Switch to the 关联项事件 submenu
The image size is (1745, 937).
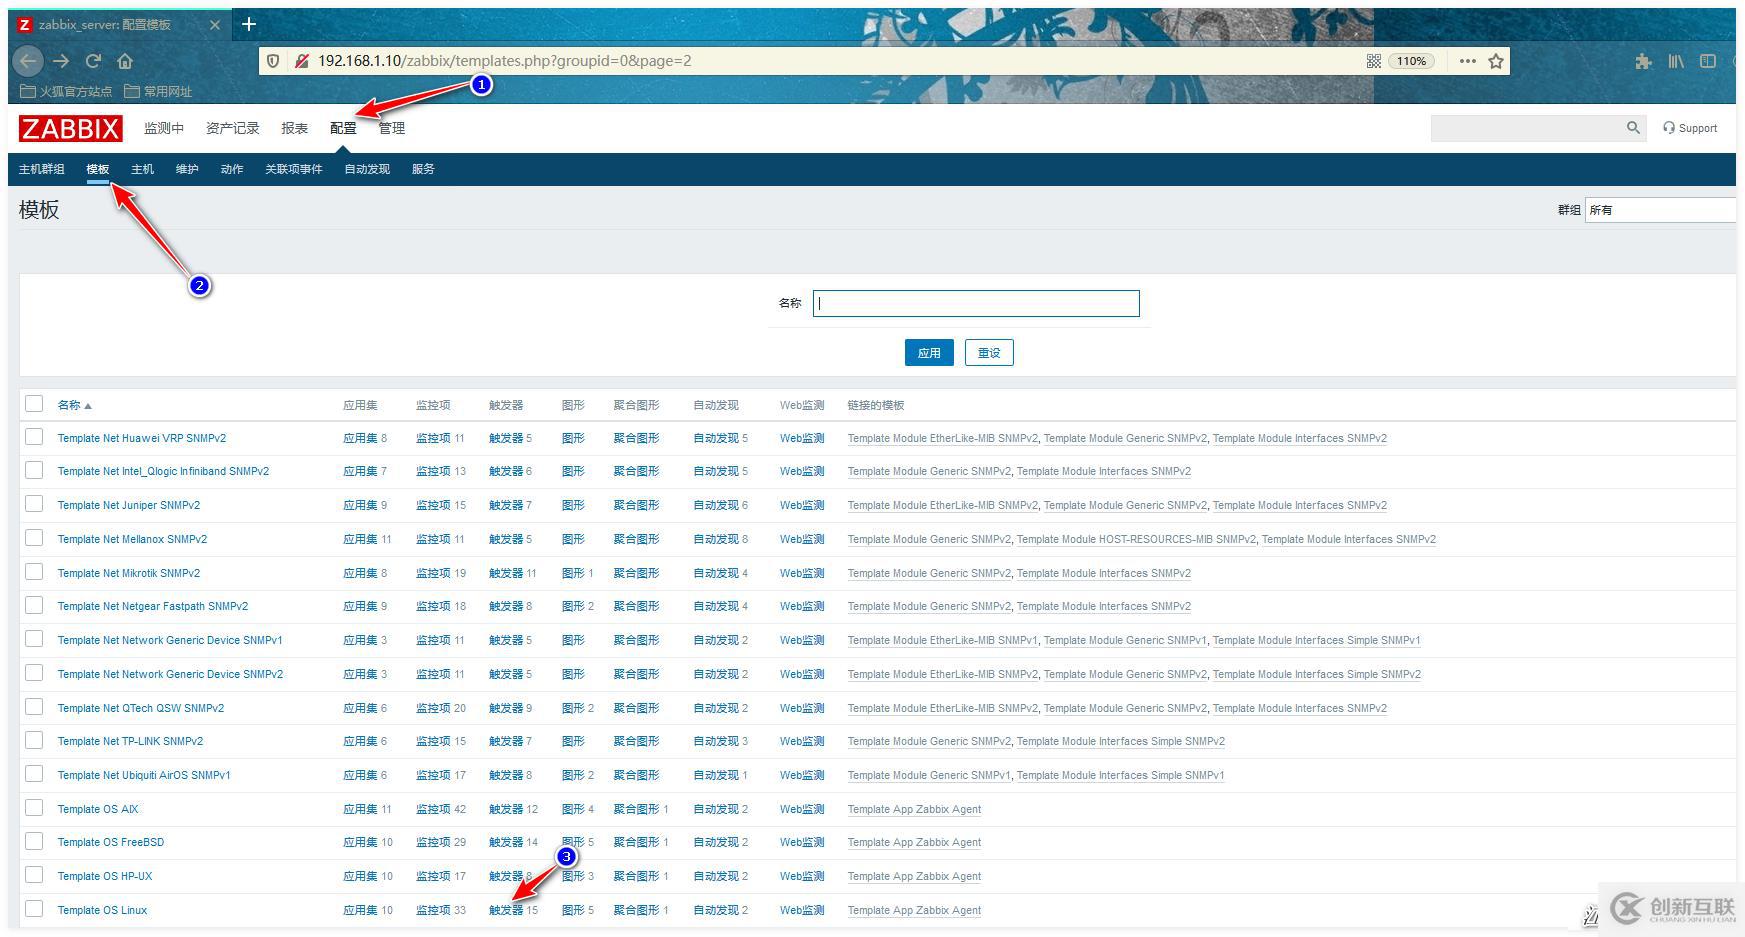coord(294,169)
